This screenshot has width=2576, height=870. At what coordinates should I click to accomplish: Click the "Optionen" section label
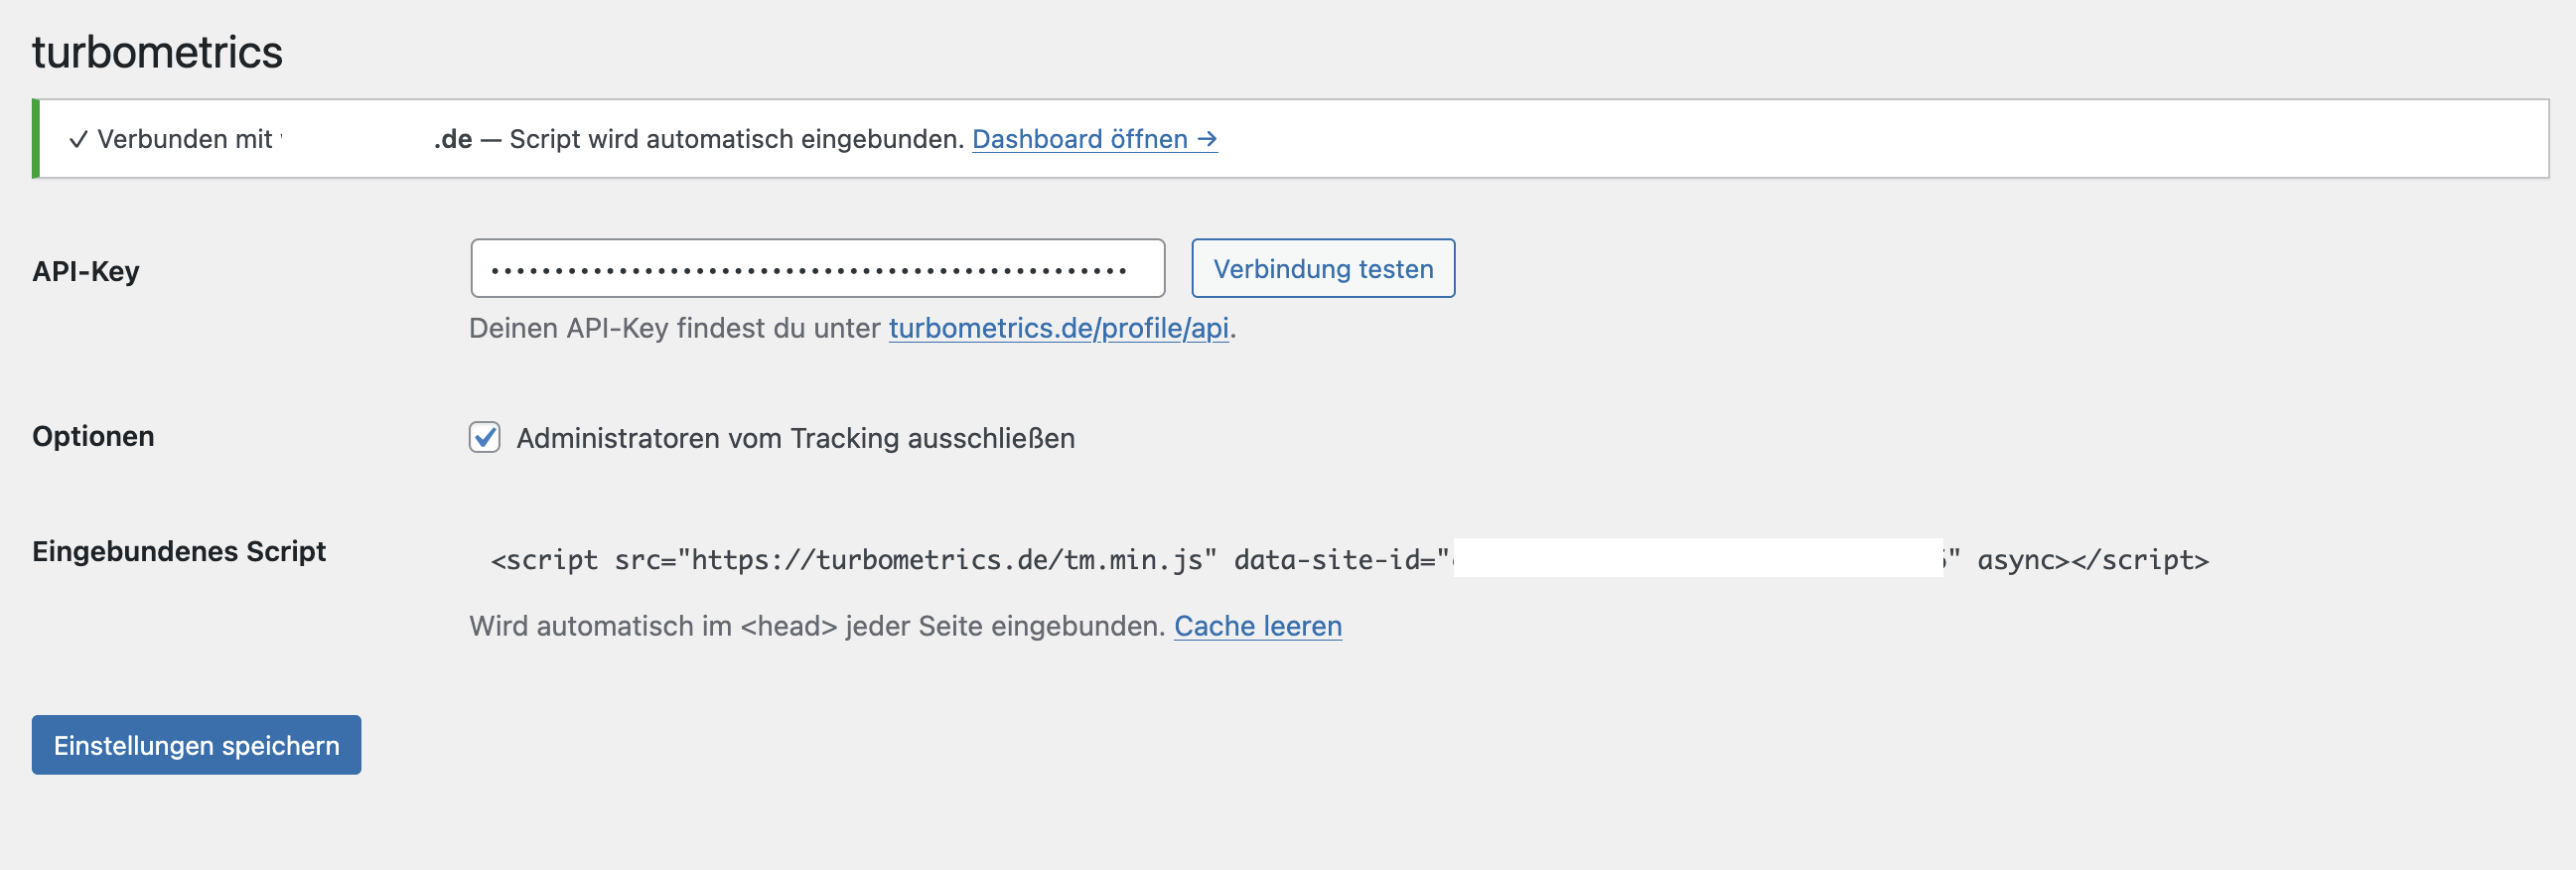(x=93, y=436)
